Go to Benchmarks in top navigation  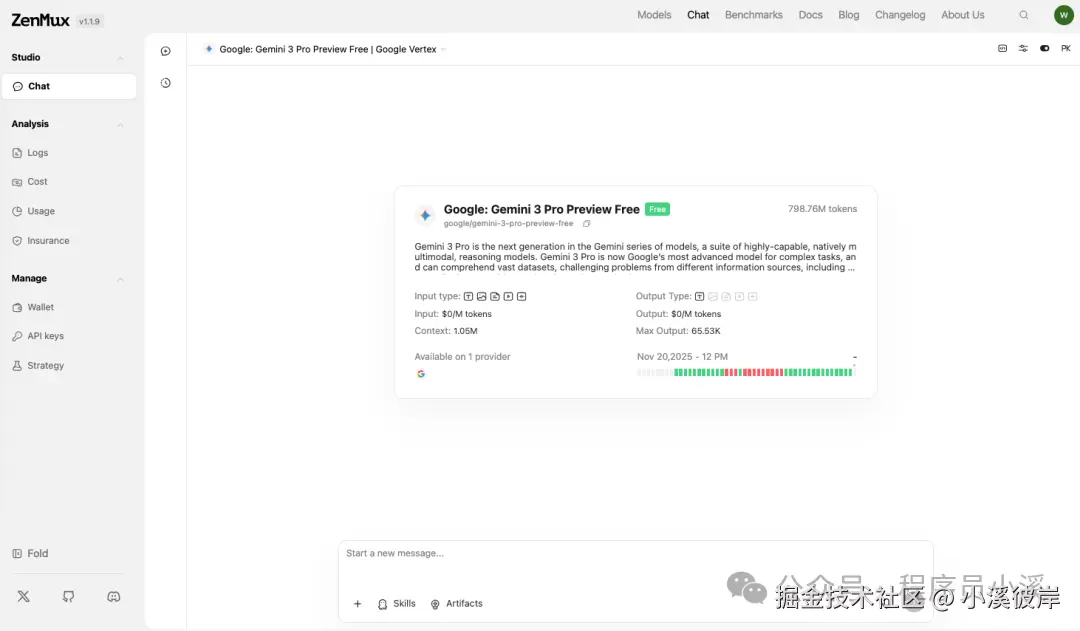click(x=753, y=15)
